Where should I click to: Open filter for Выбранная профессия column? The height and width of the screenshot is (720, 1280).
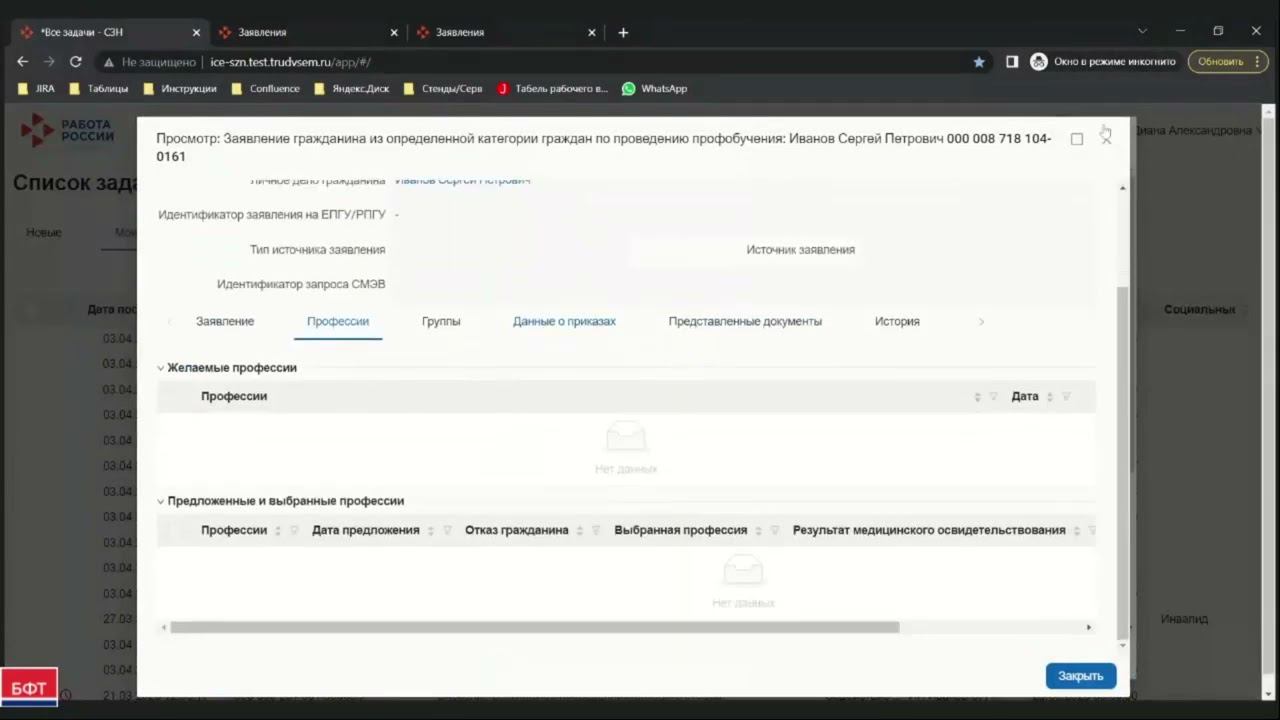(775, 531)
